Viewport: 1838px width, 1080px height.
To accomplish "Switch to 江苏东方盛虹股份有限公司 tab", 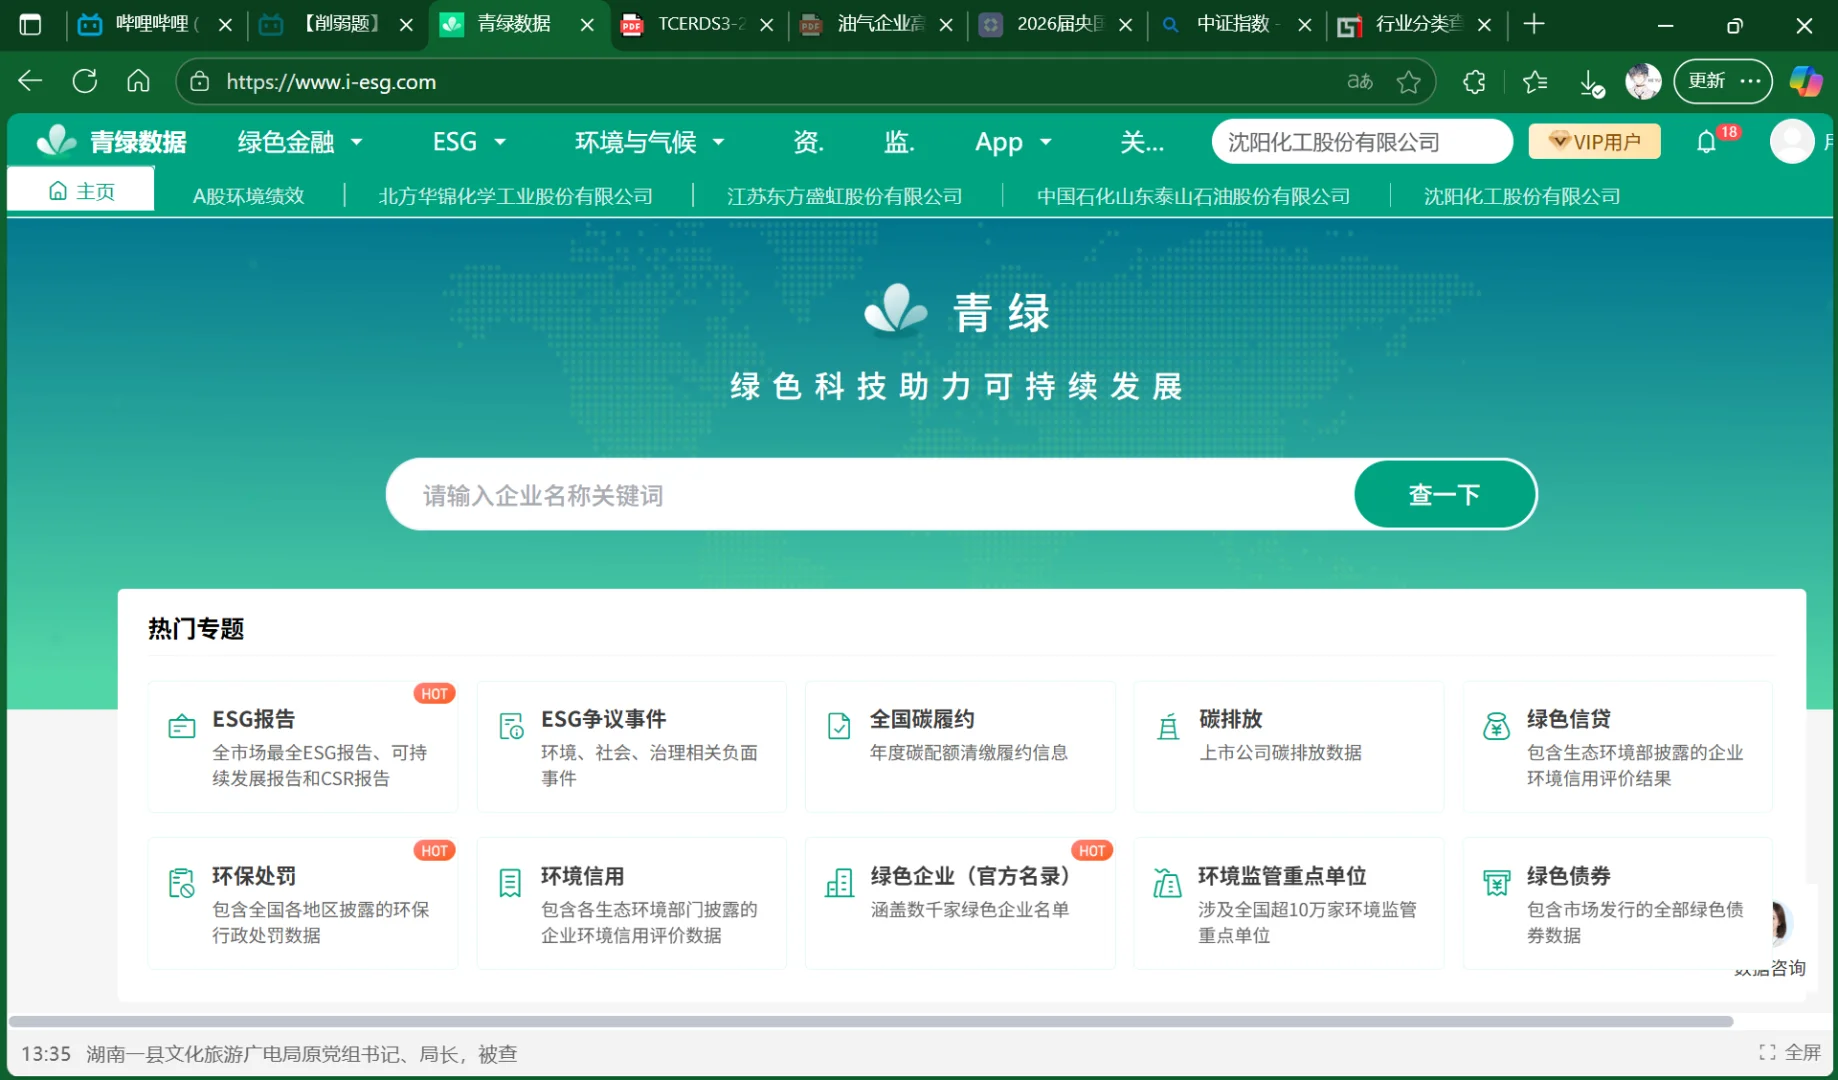I will (x=844, y=196).
